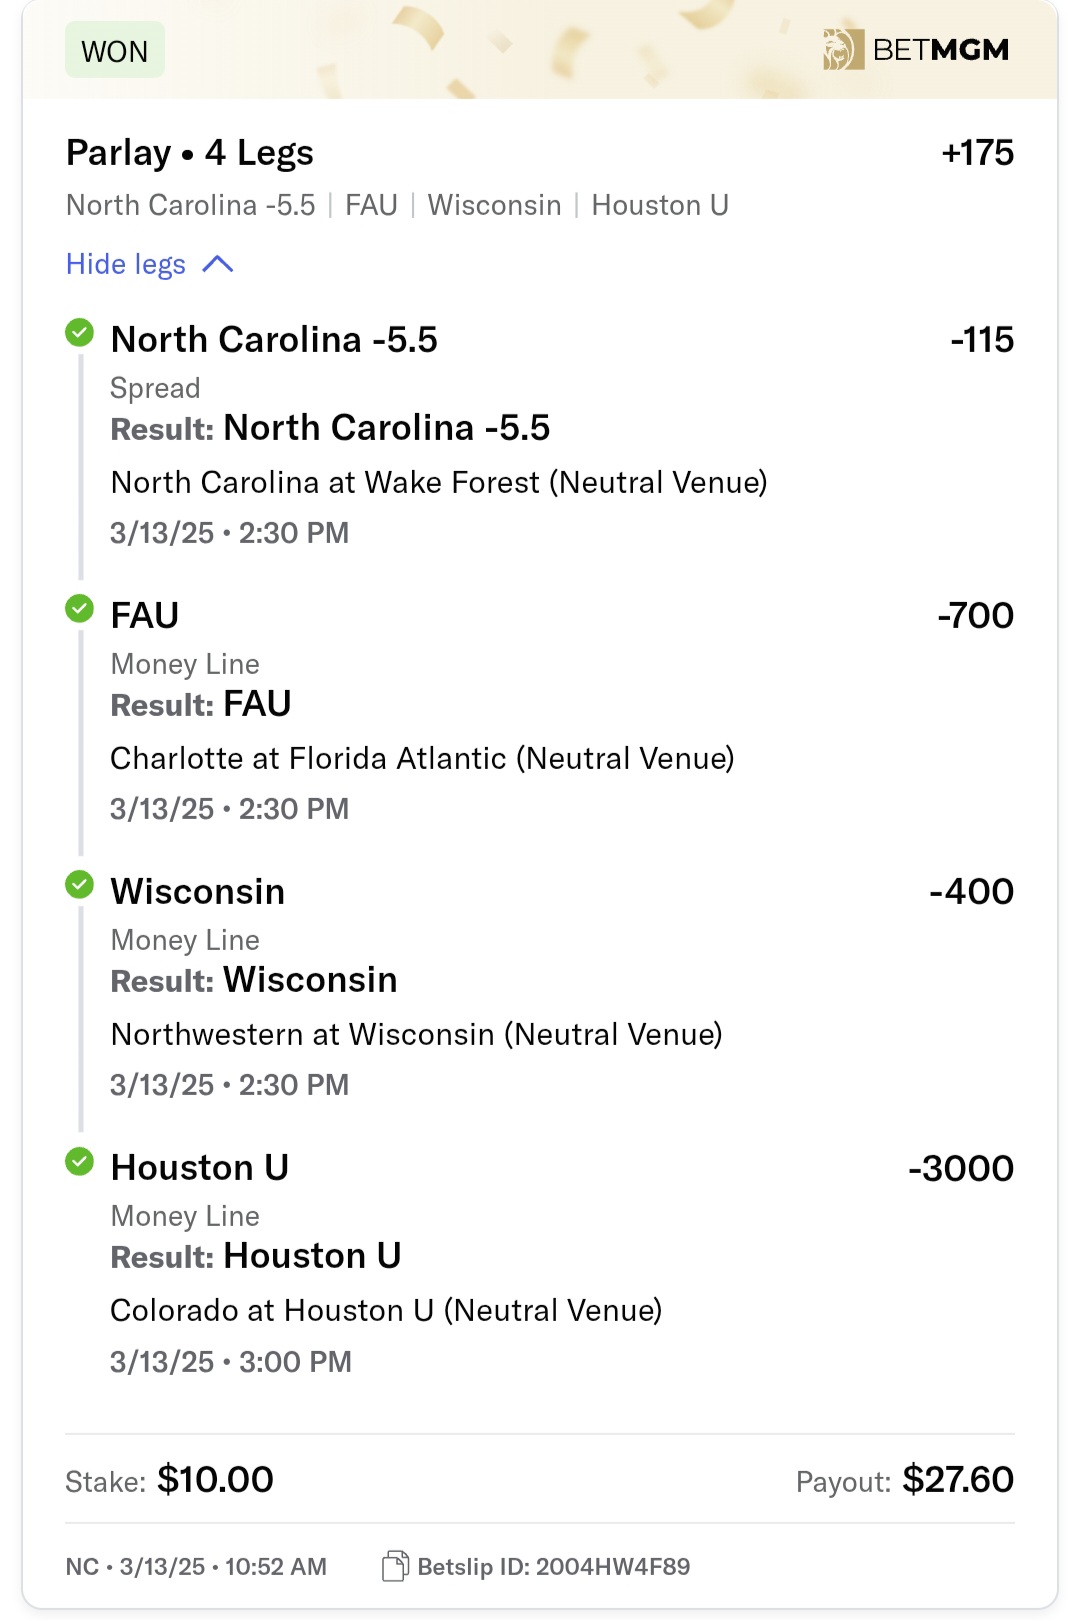Click the $27.60 payout amount

click(x=957, y=1479)
